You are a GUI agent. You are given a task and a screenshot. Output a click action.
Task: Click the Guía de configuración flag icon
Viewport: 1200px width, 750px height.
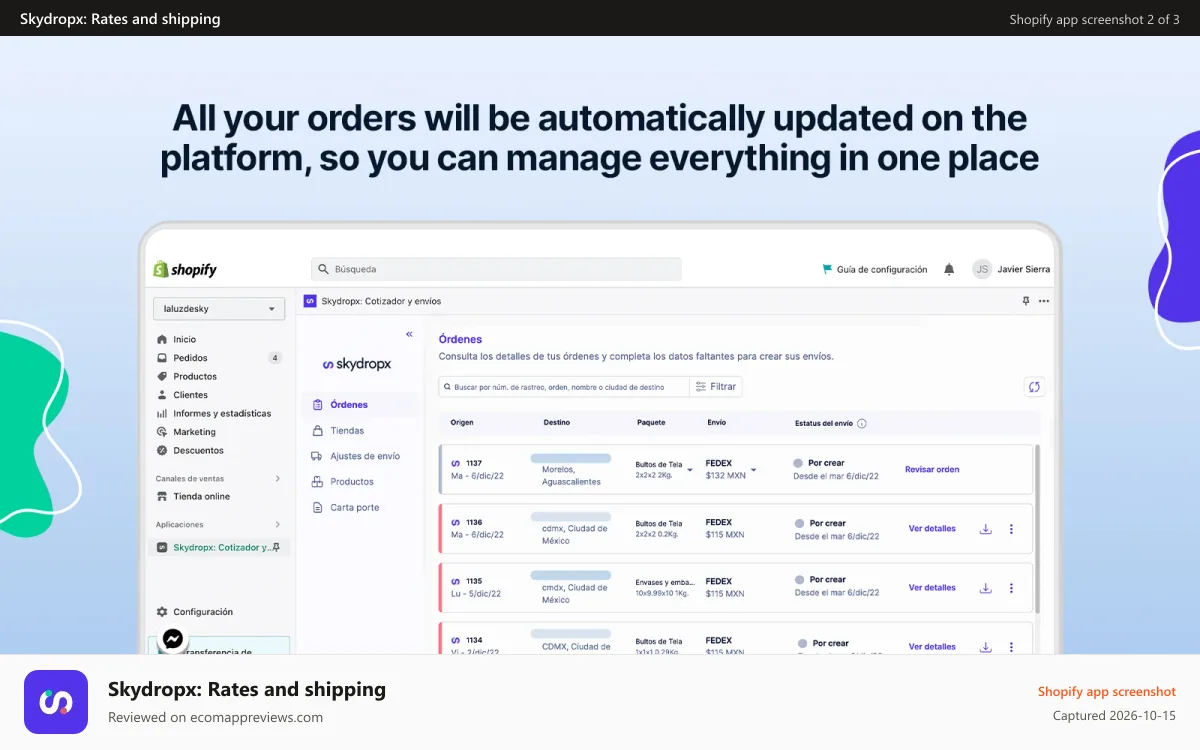click(x=827, y=269)
